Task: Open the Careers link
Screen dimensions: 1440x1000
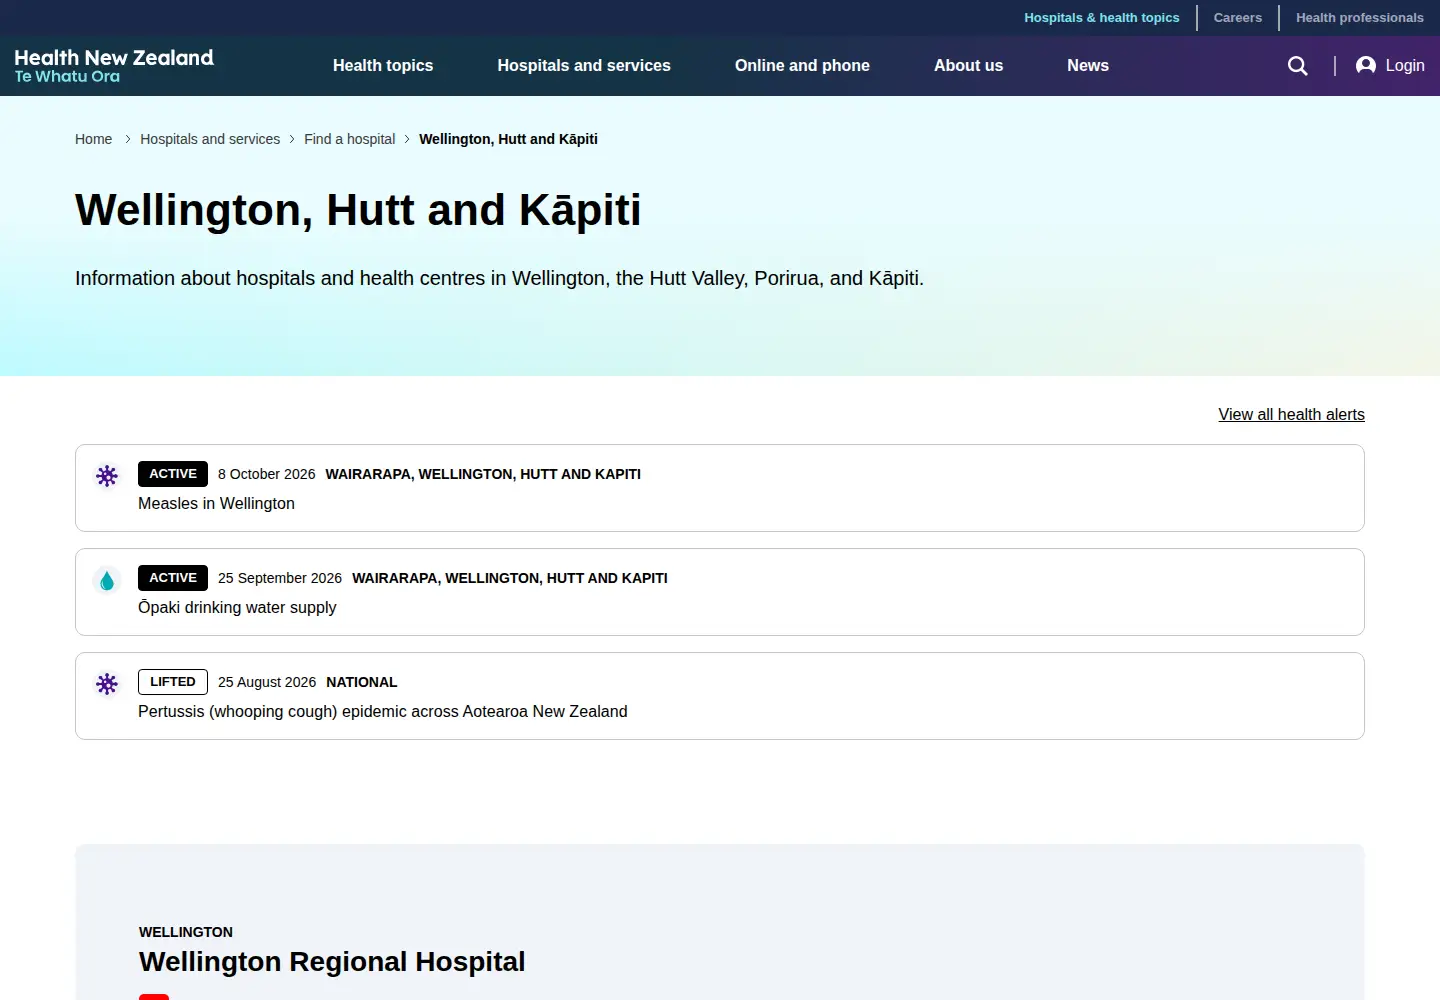Action: tap(1238, 18)
